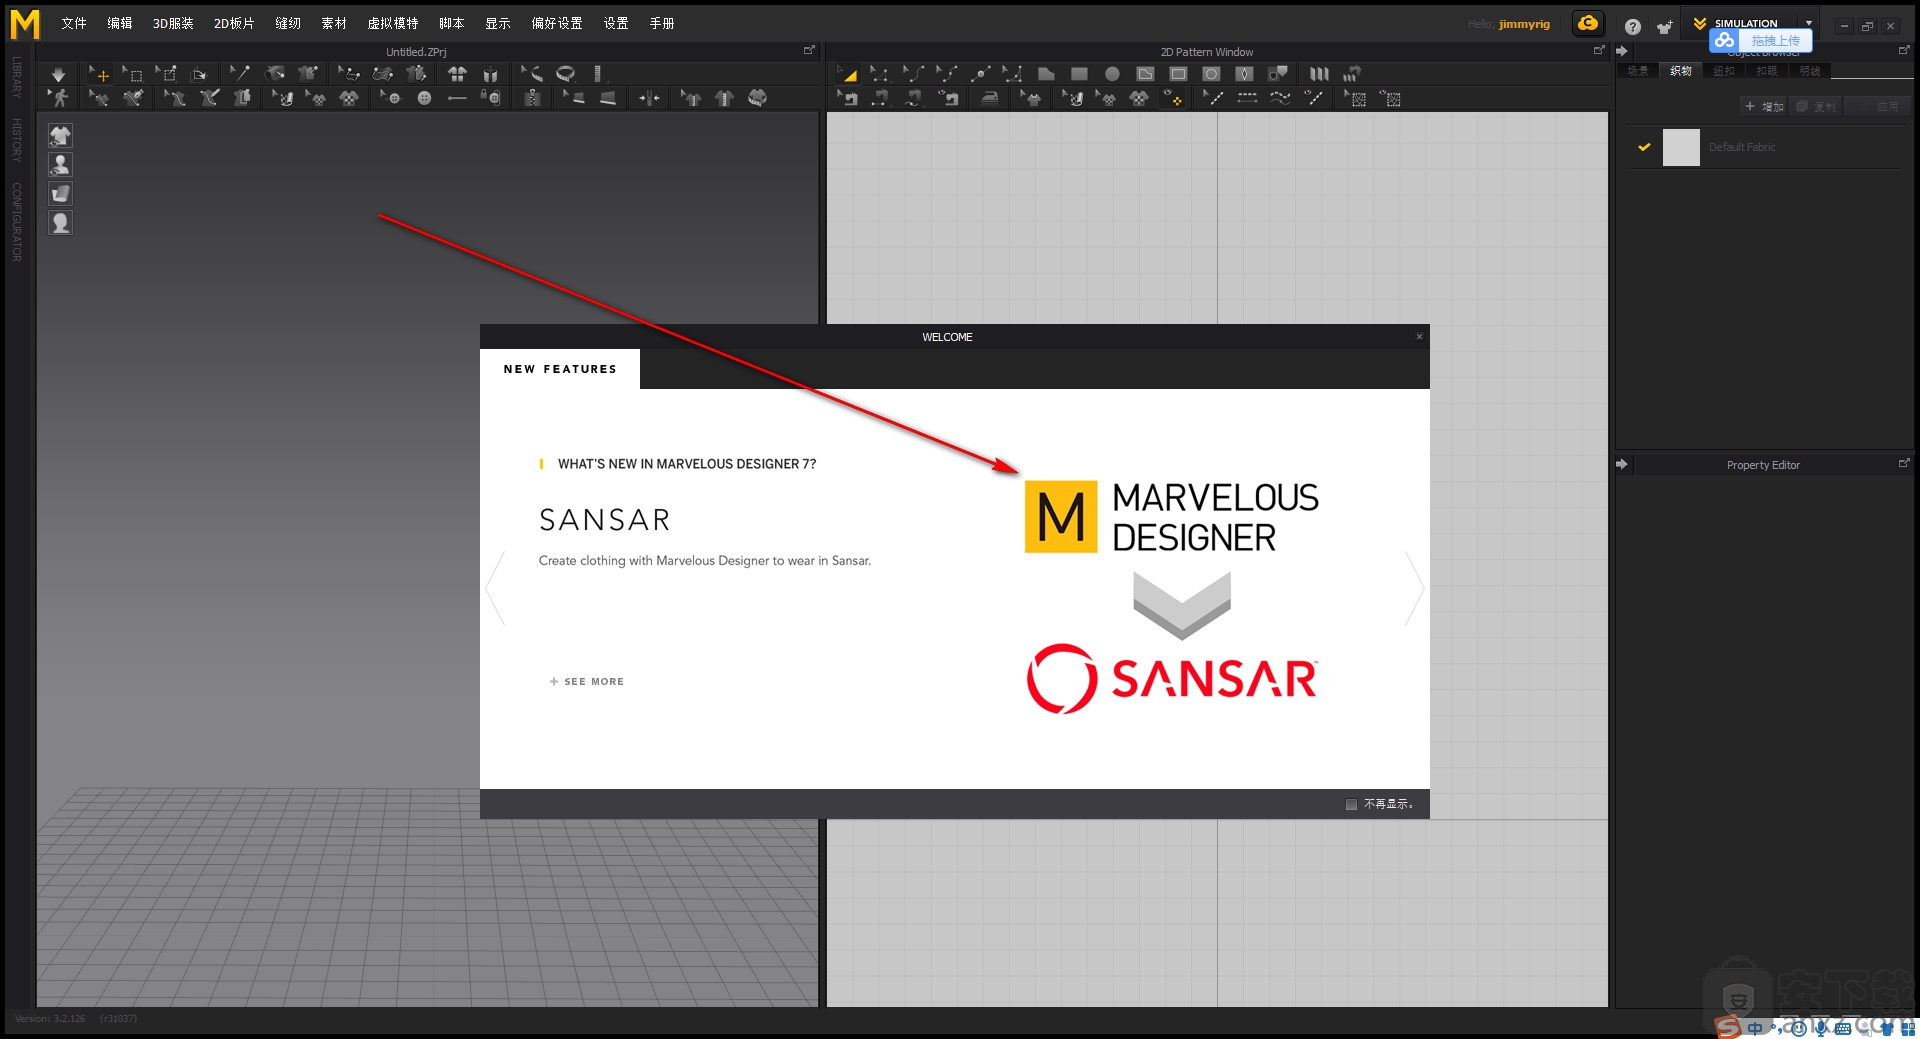Select the Free Topstitch wavy line tool

pyautogui.click(x=1280, y=98)
